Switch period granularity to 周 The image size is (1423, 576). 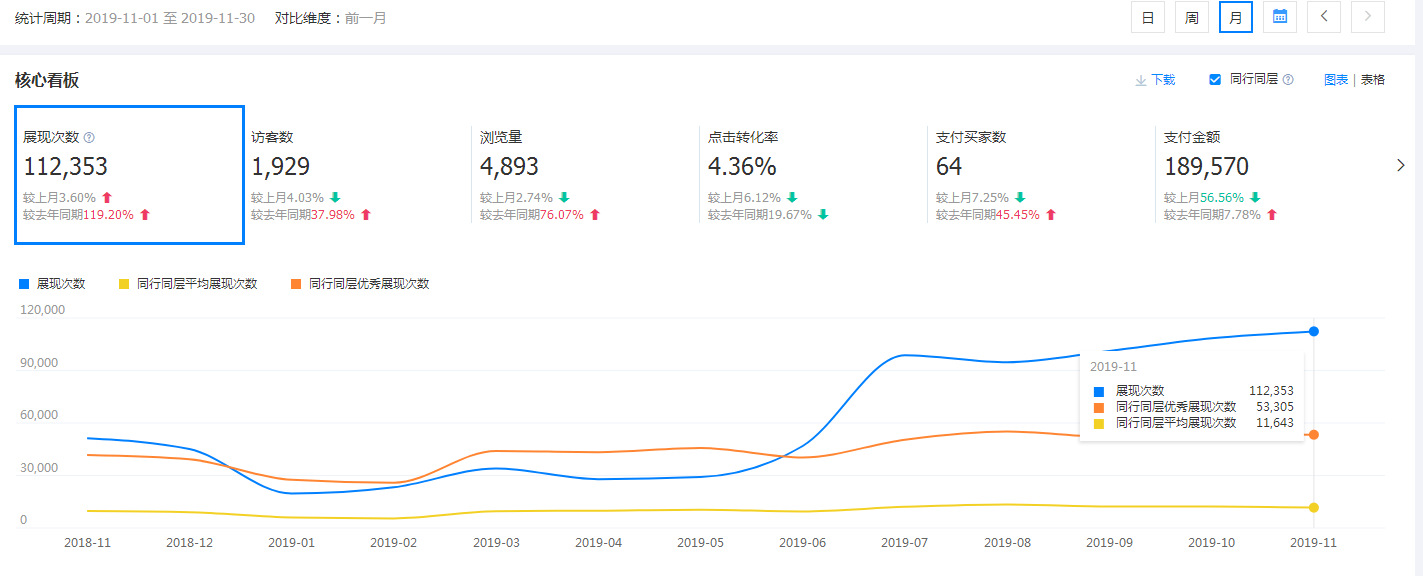pos(1192,17)
